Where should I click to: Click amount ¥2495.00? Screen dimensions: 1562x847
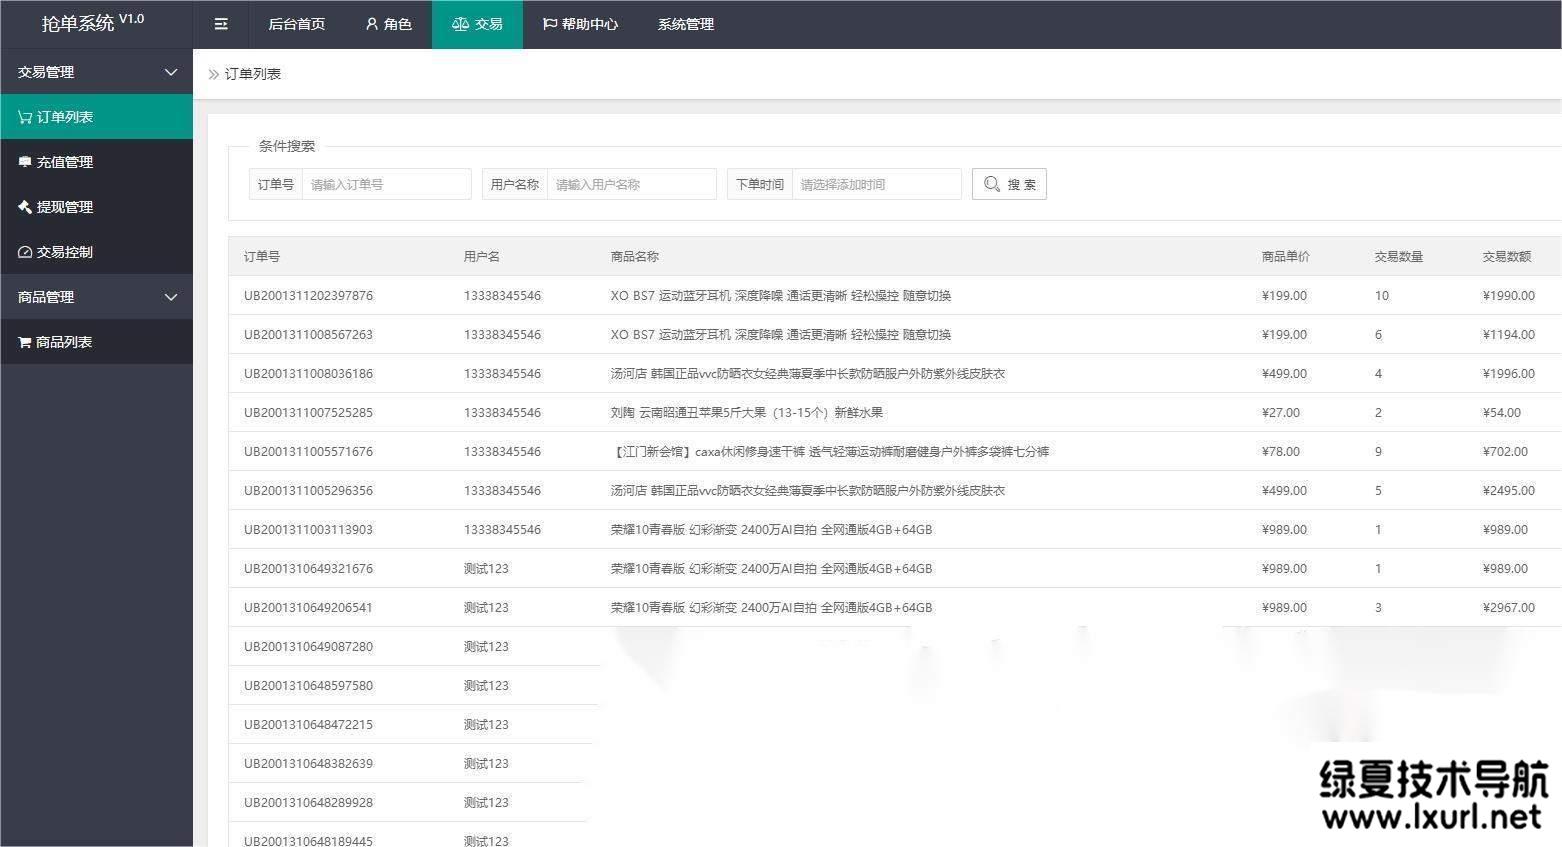1509,491
